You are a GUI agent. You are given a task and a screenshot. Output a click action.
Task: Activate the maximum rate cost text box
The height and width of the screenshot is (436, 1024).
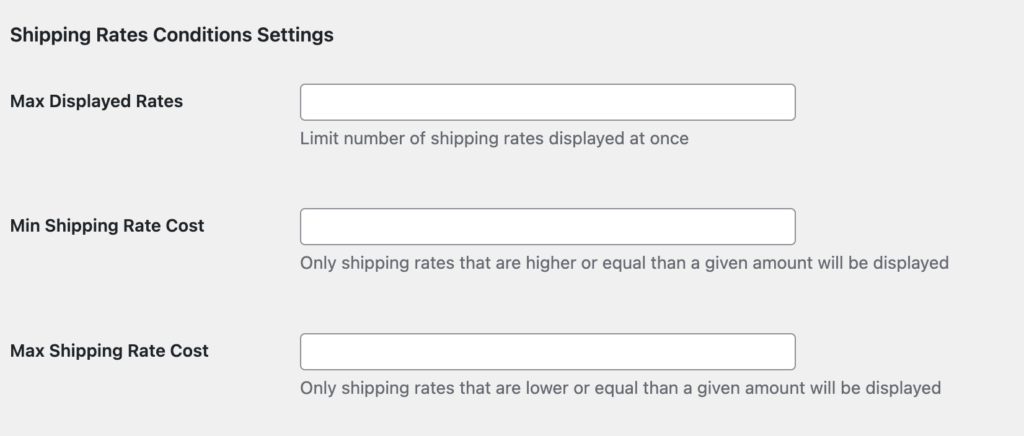(547, 352)
